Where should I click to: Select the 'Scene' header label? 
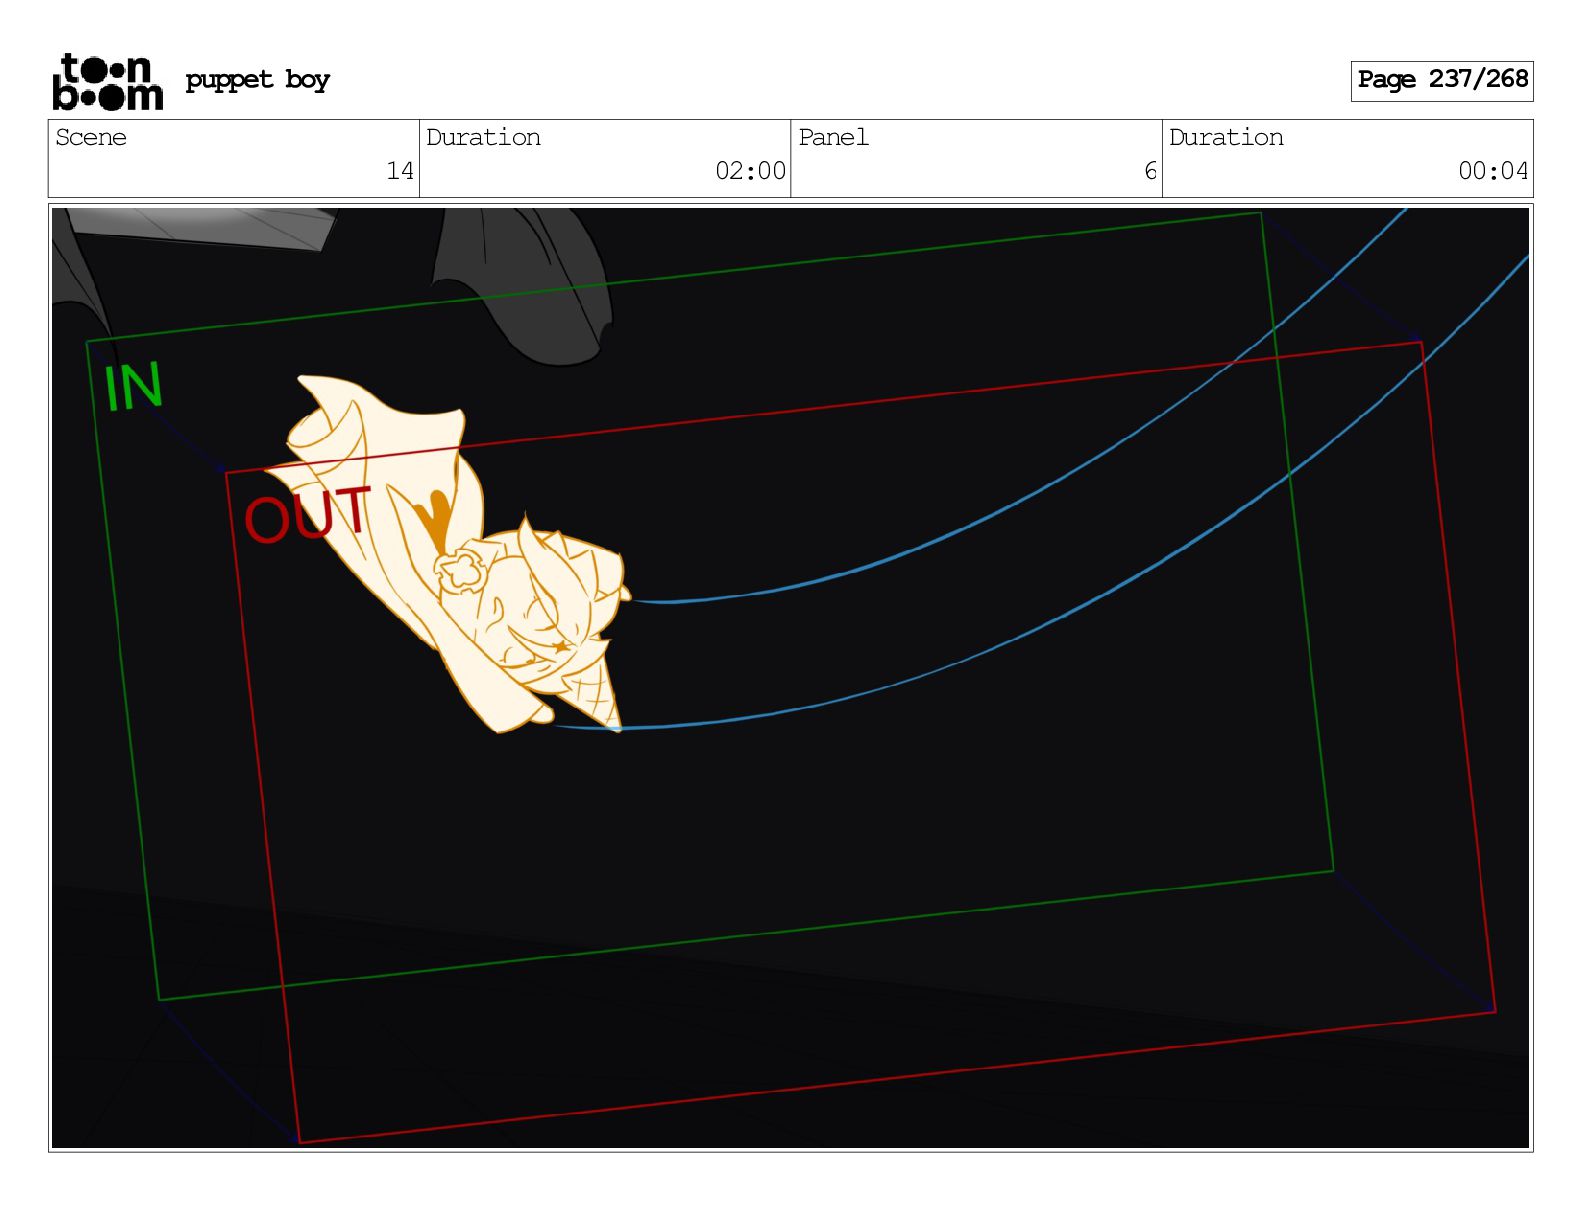91,137
